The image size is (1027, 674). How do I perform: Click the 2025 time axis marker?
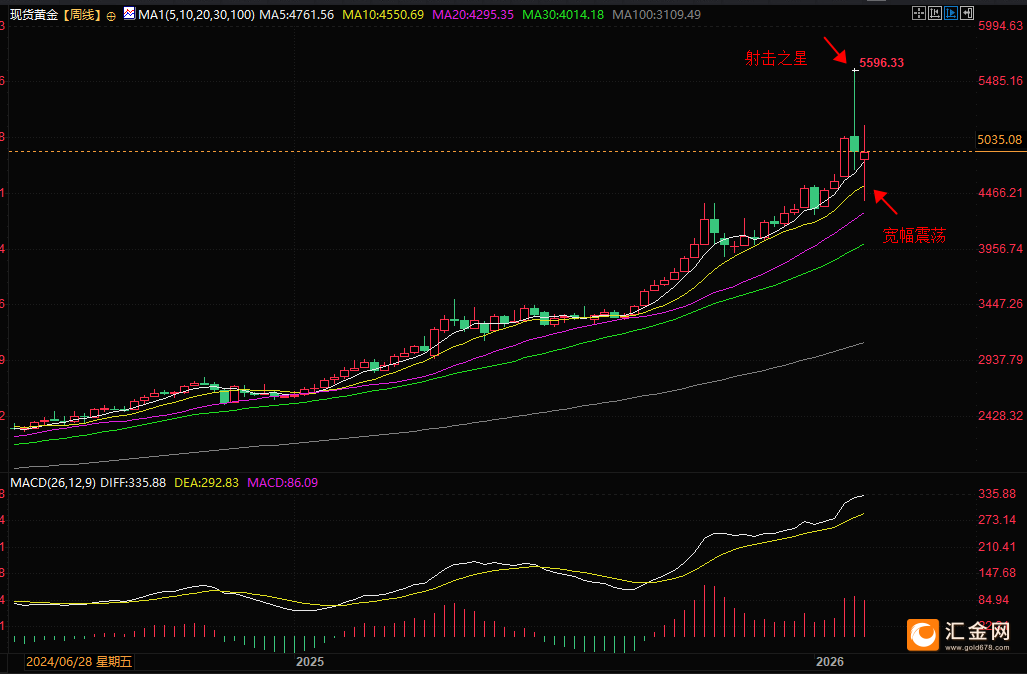pyautogui.click(x=310, y=662)
